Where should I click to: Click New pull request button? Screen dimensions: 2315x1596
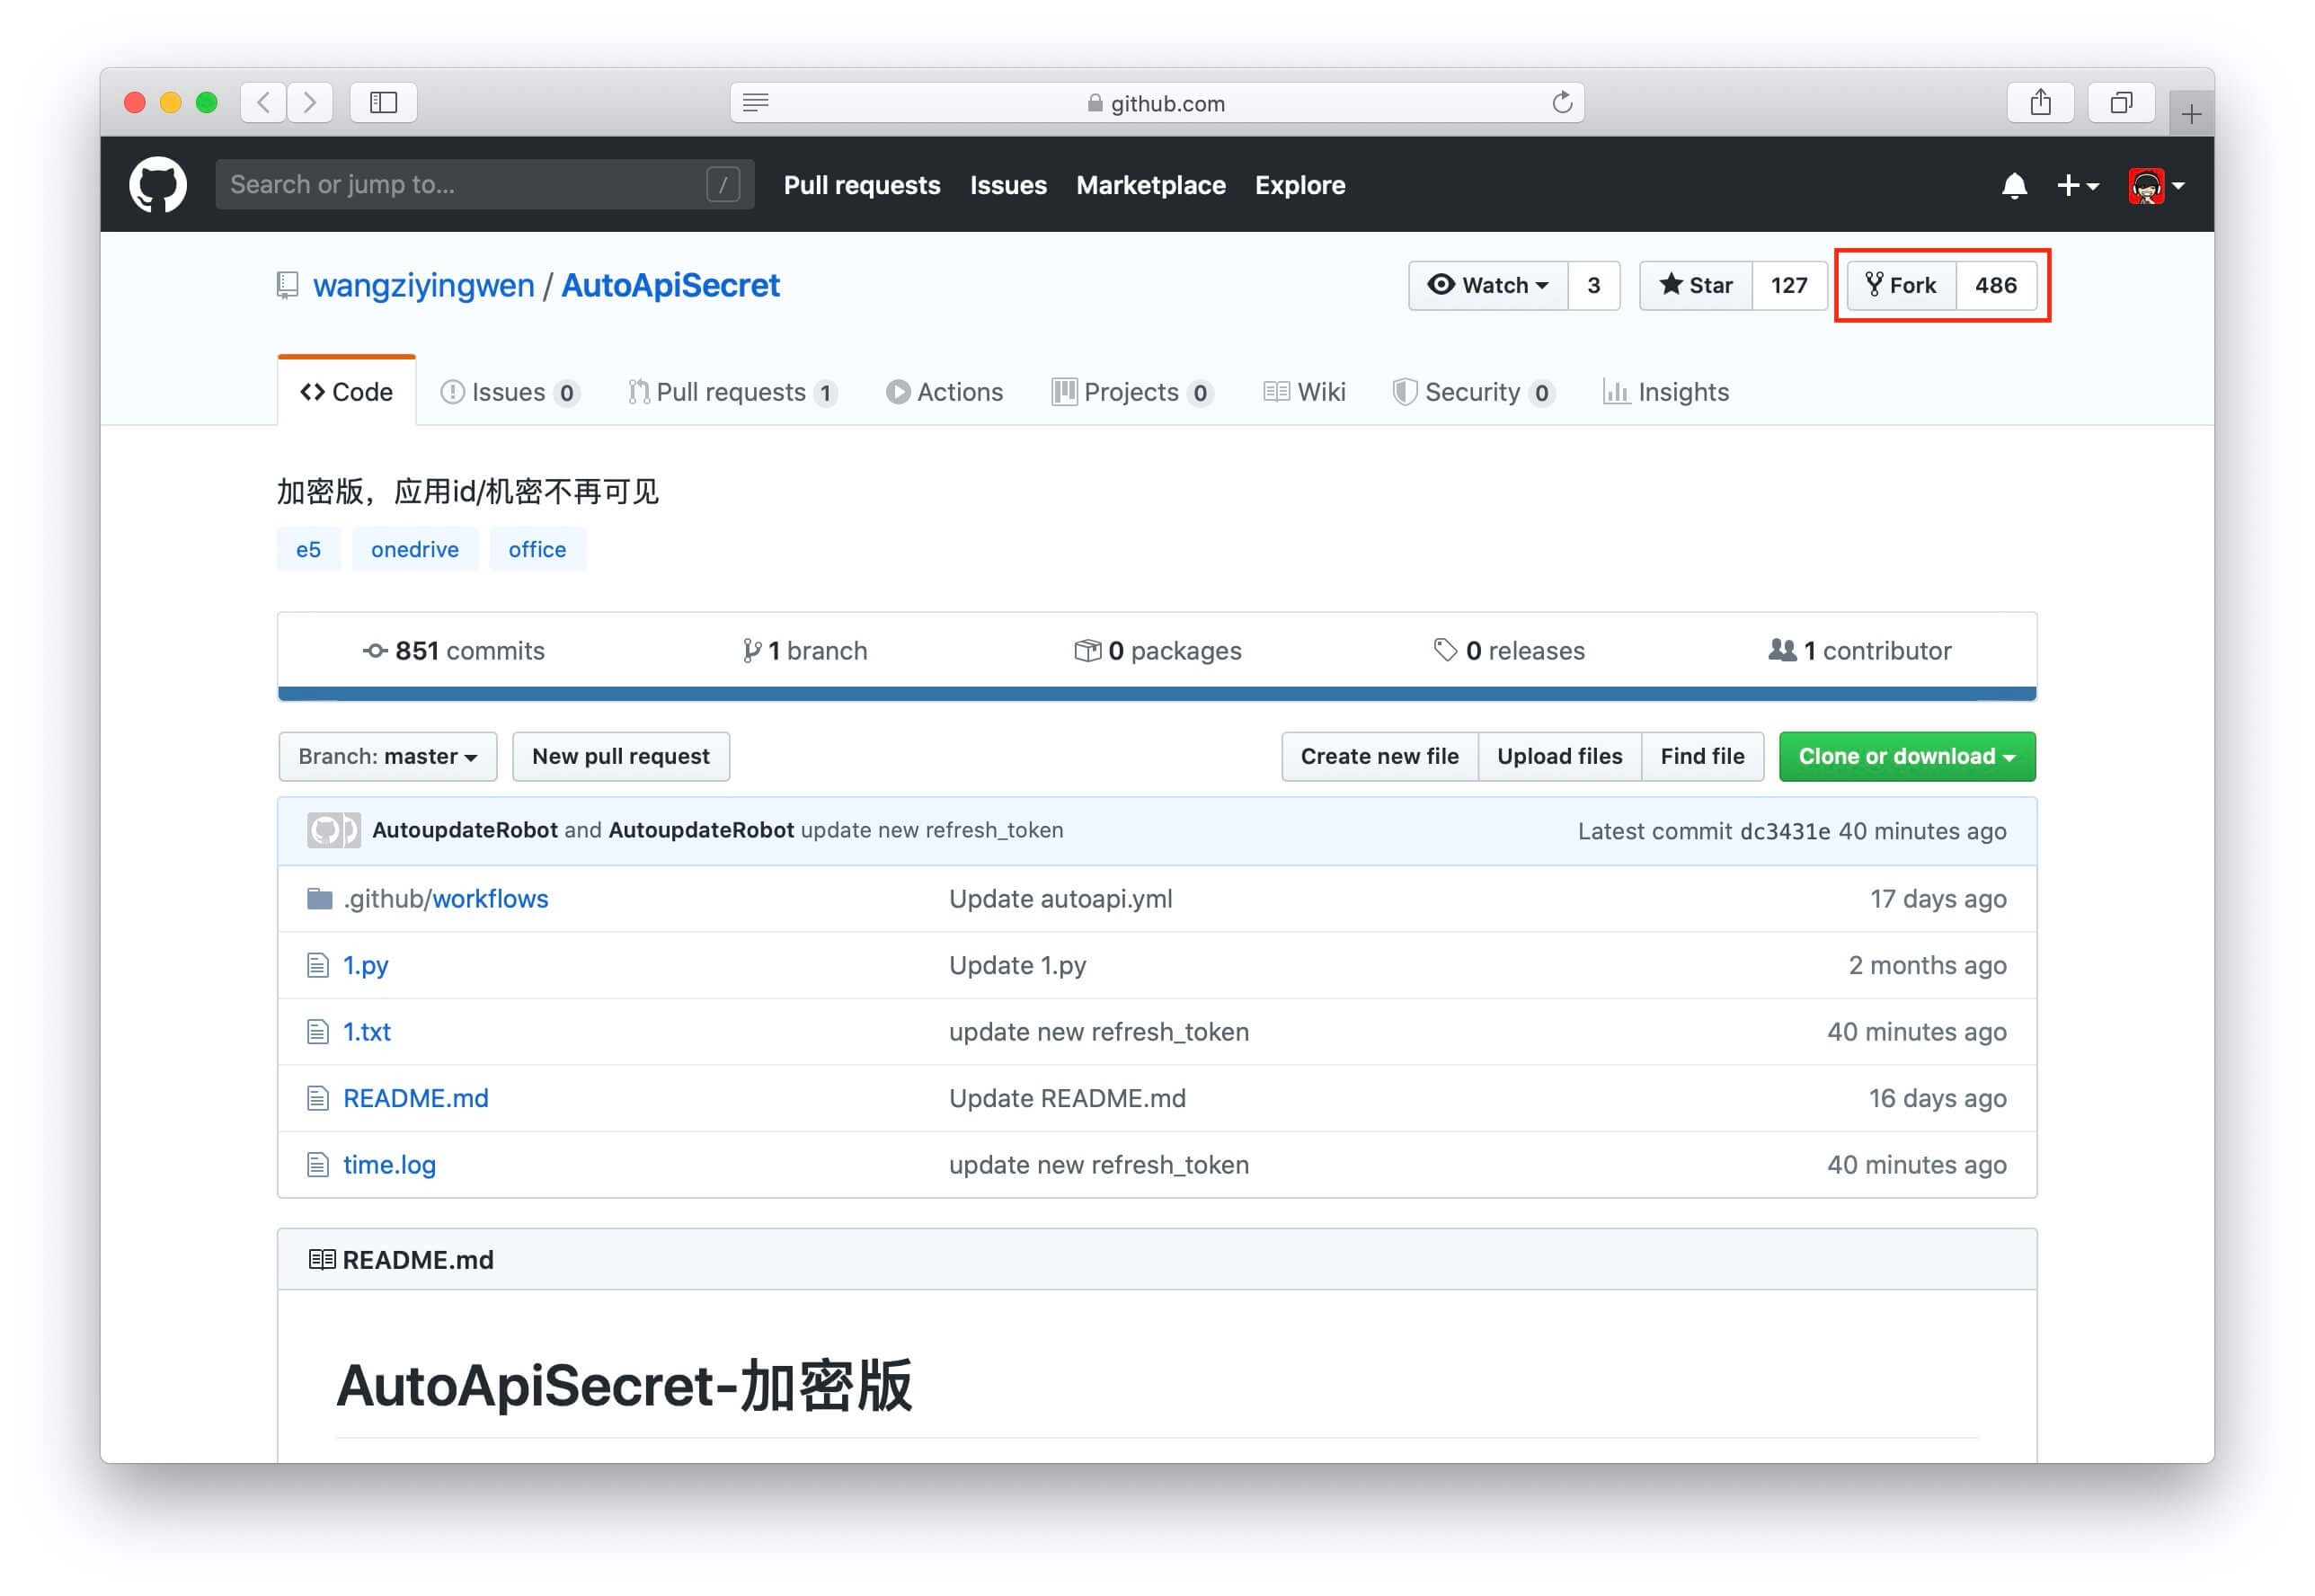620,757
